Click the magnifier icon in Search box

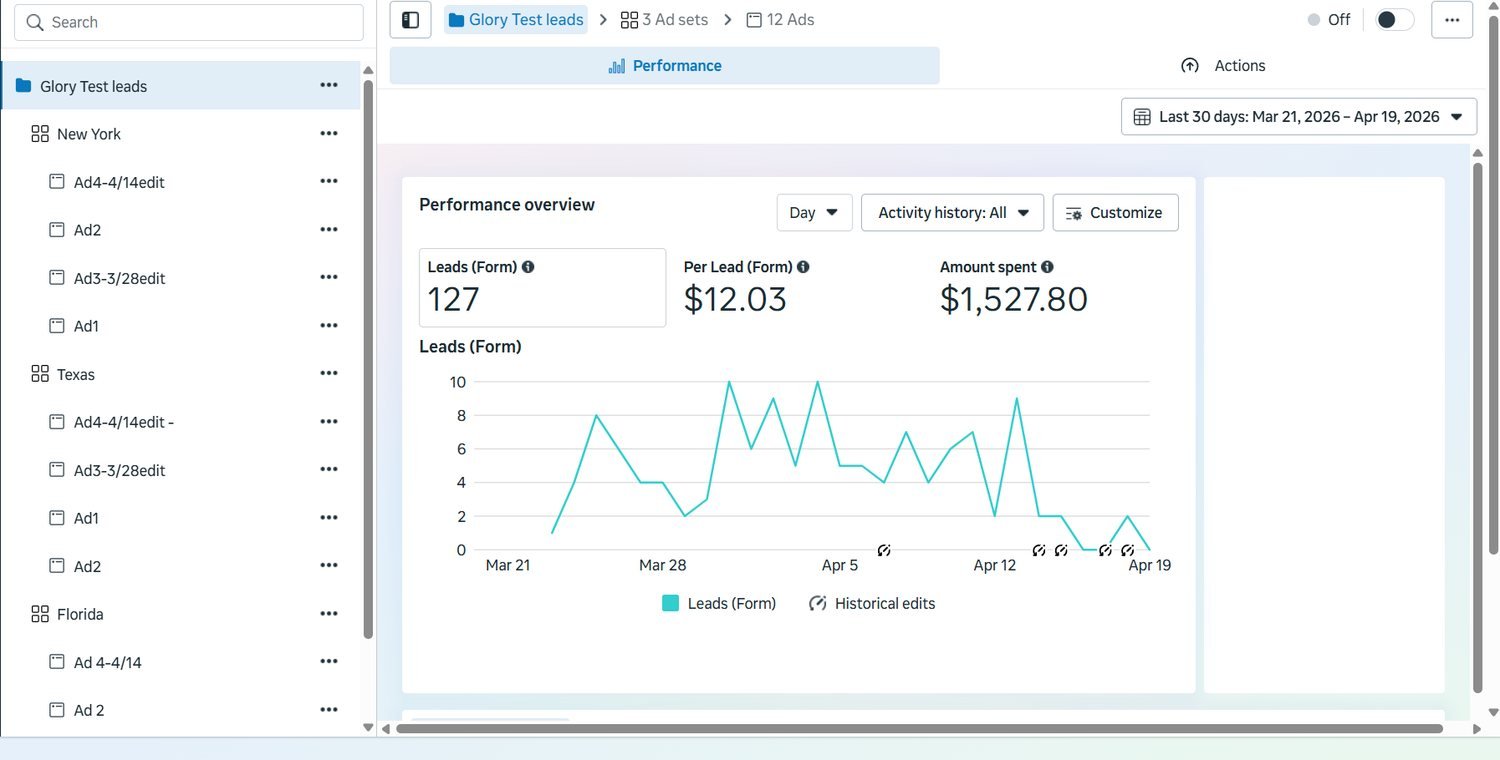tap(35, 22)
